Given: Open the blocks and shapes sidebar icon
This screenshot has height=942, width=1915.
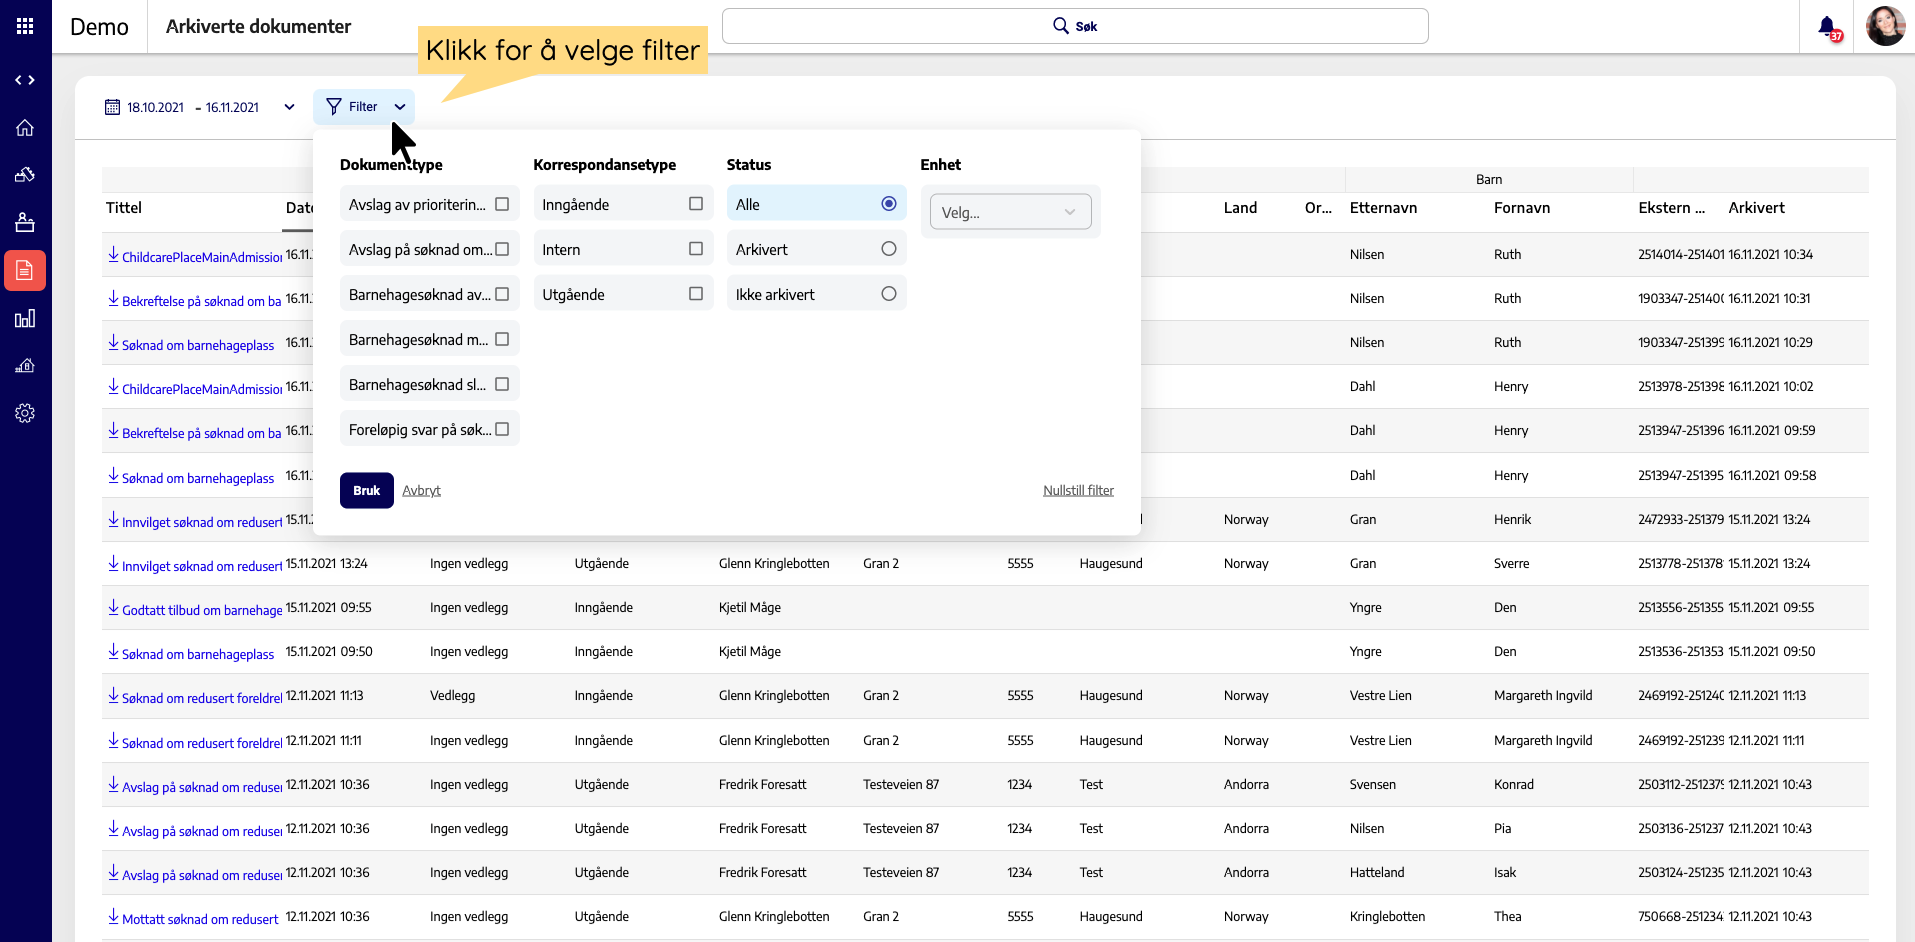Looking at the screenshot, I should tap(25, 174).
